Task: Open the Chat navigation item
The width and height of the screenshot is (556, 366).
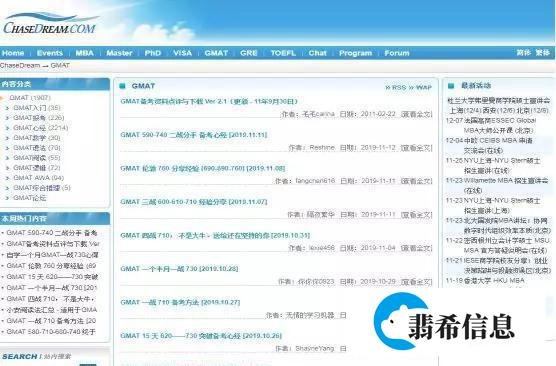Action: [x=317, y=53]
